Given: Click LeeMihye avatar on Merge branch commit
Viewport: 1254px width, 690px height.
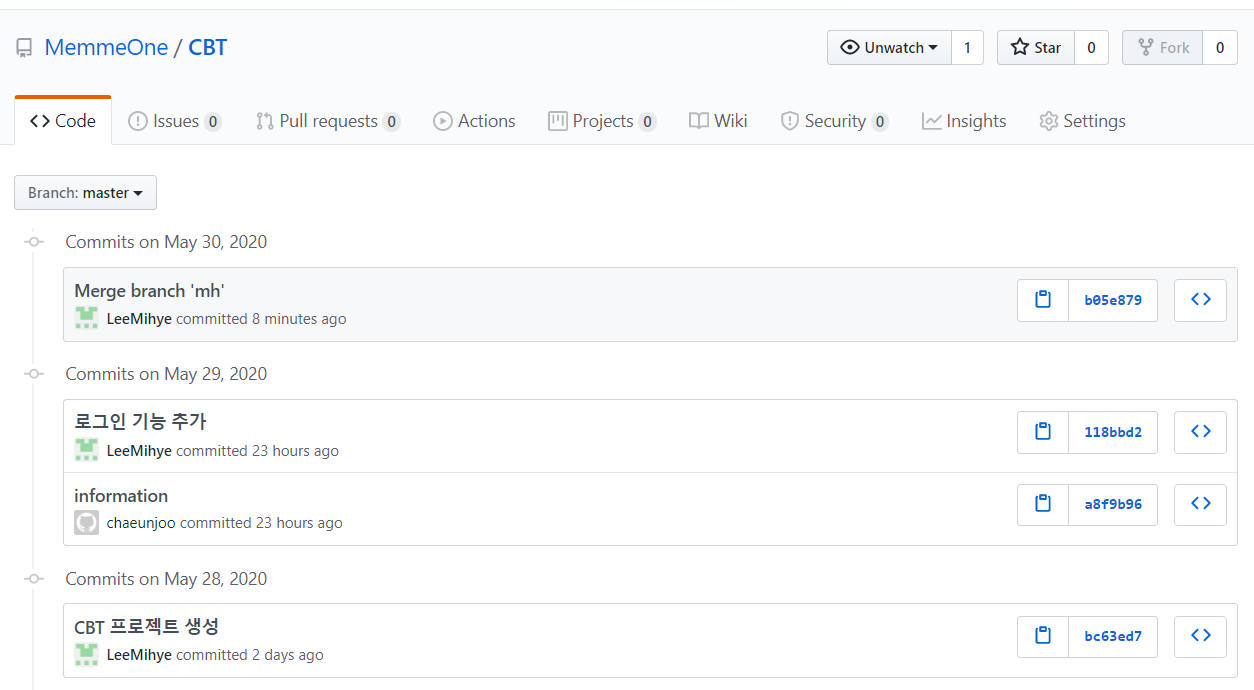Looking at the screenshot, I should coord(86,319).
